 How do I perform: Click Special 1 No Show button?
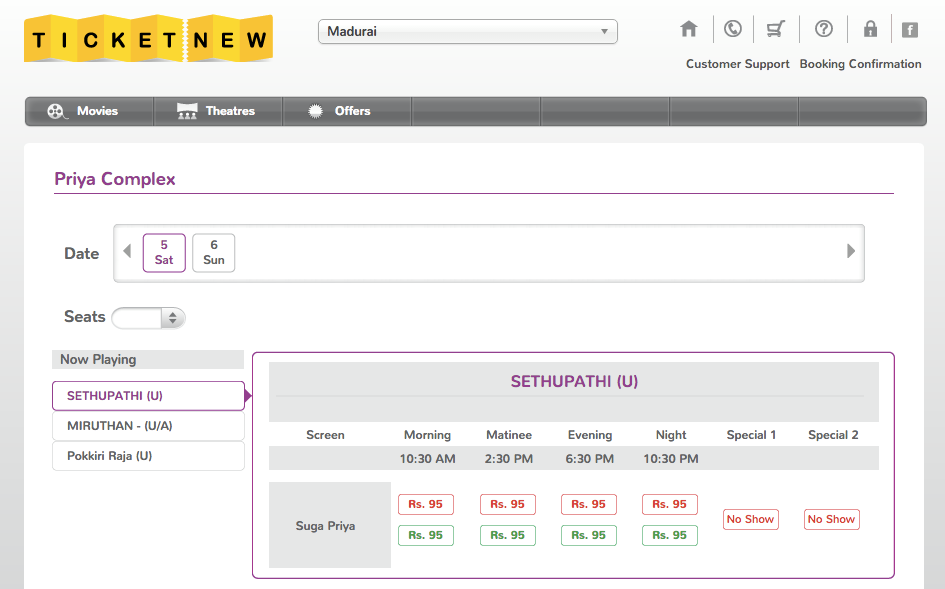750,519
